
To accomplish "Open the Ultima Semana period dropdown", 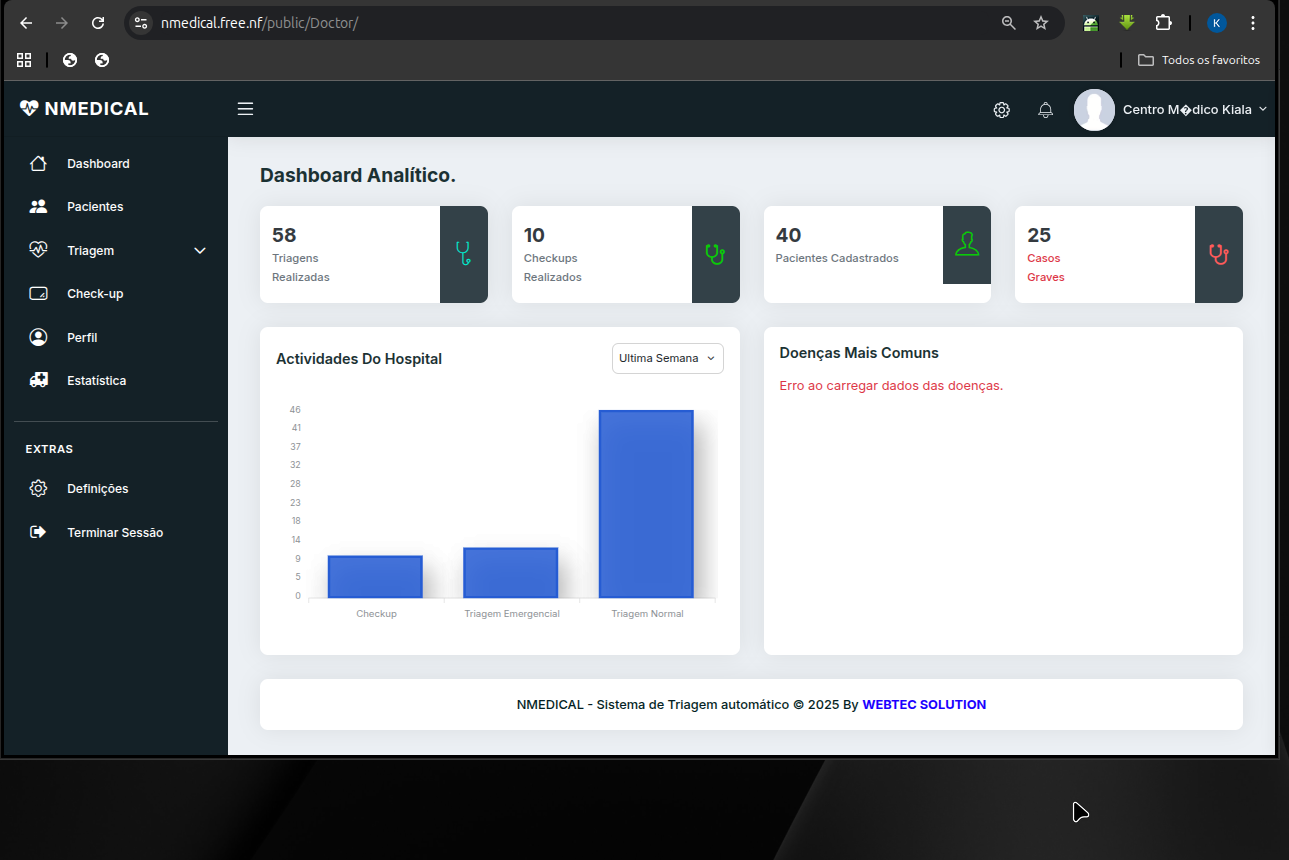I will tap(667, 358).
